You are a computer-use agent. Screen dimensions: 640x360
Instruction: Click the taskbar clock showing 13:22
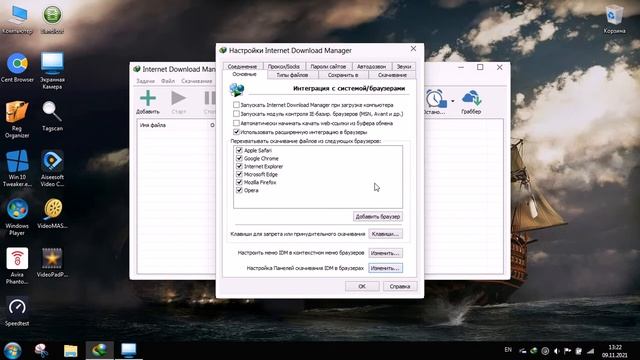pos(615,351)
